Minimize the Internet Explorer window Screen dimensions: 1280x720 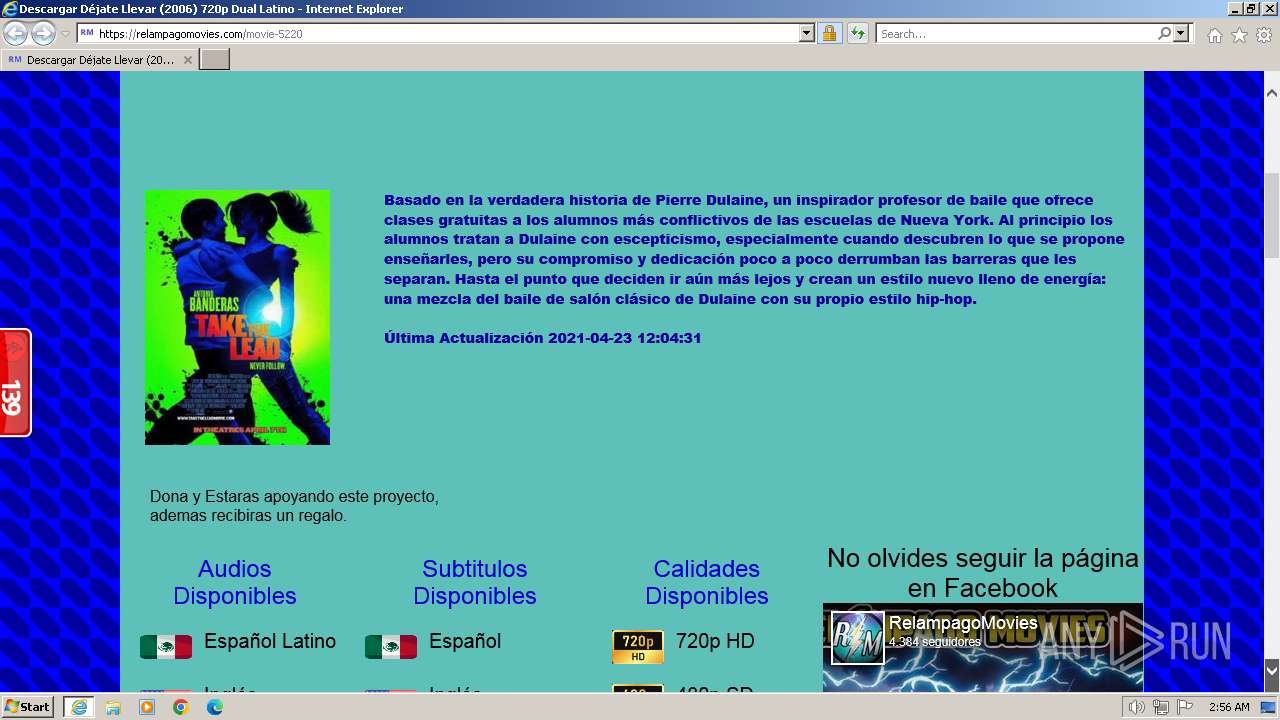click(1235, 9)
